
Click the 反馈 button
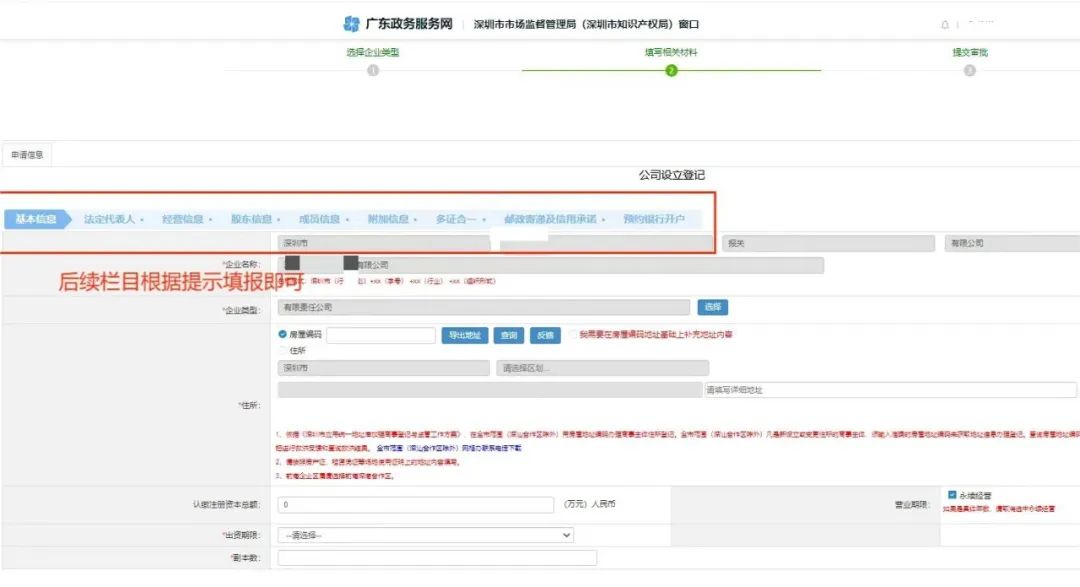pos(544,335)
